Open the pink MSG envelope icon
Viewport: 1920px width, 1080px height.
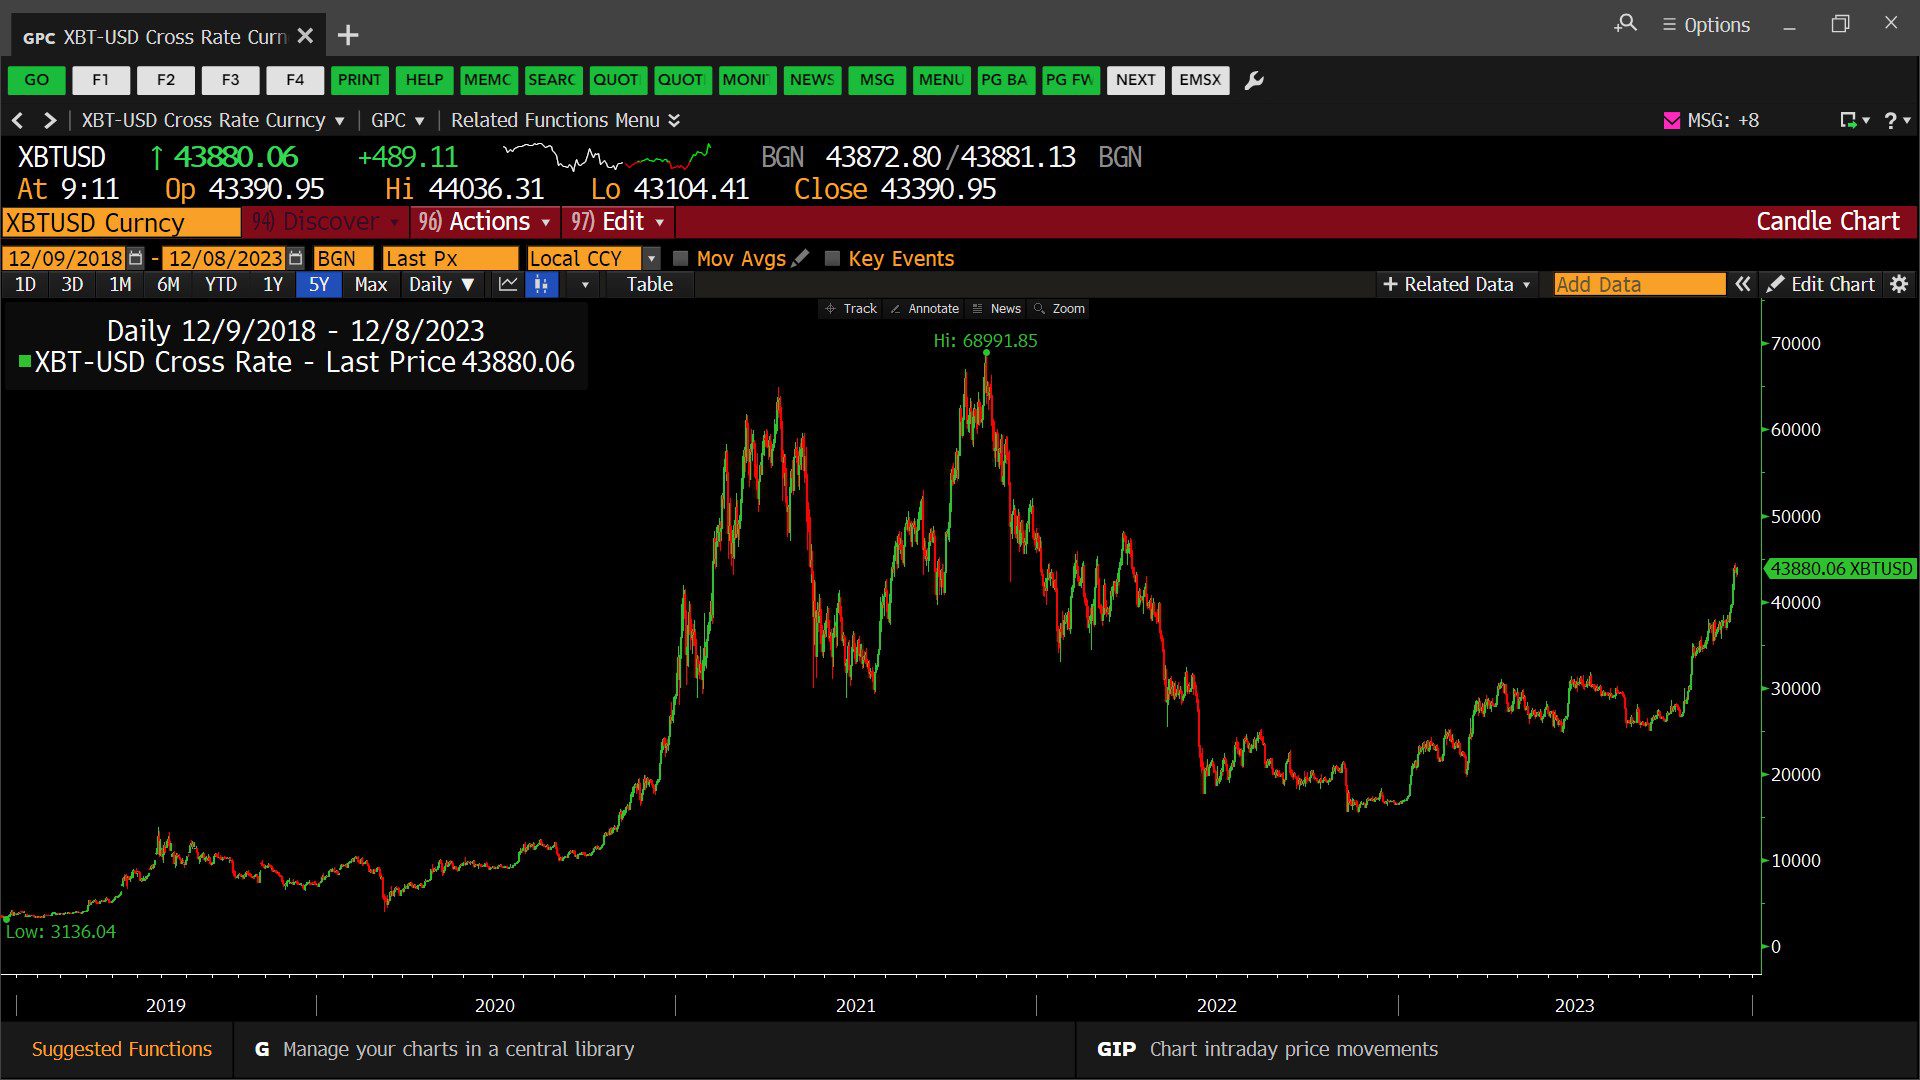click(x=1671, y=120)
